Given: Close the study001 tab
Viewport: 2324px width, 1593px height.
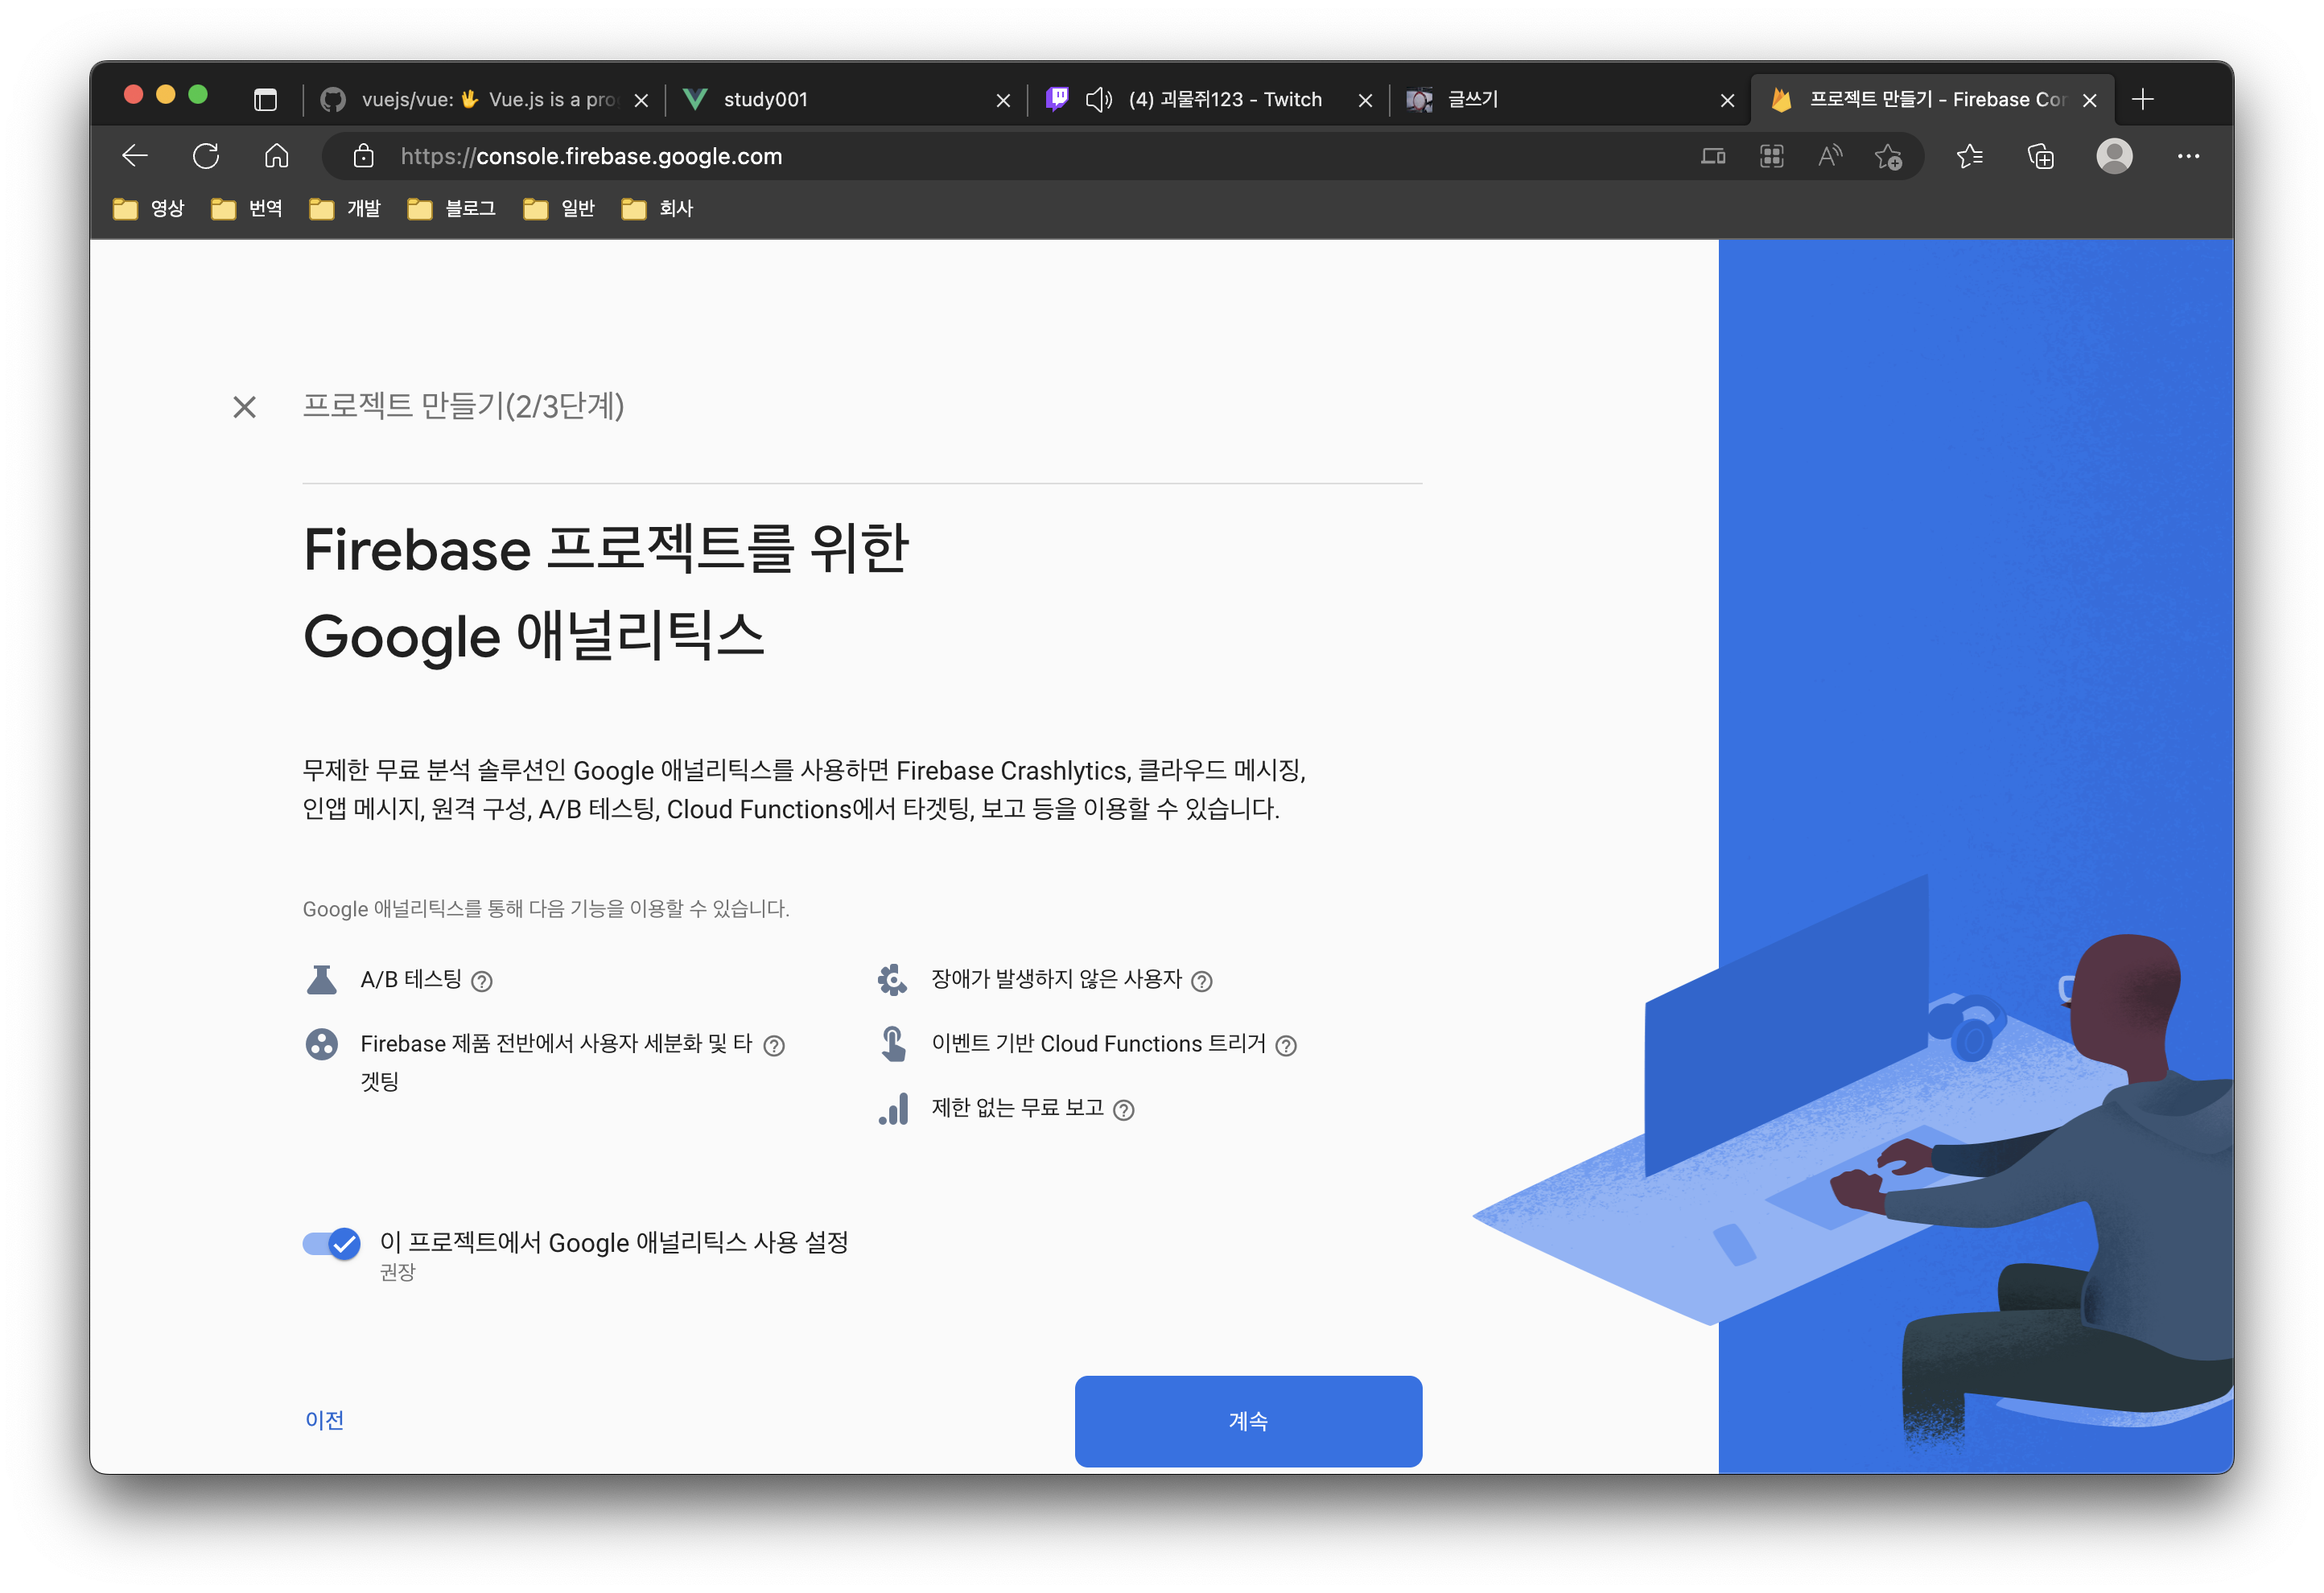Looking at the screenshot, I should coord(1003,100).
